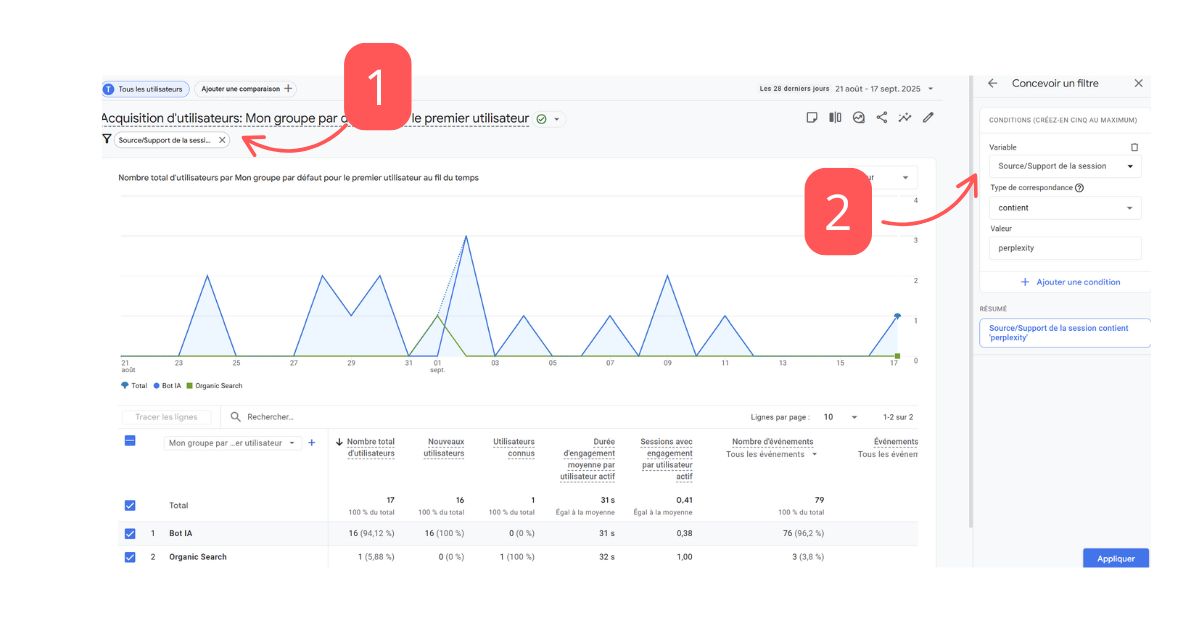Click the 'Organic Search' row label
The height and width of the screenshot is (630, 1200).
pyautogui.click(x=198, y=557)
